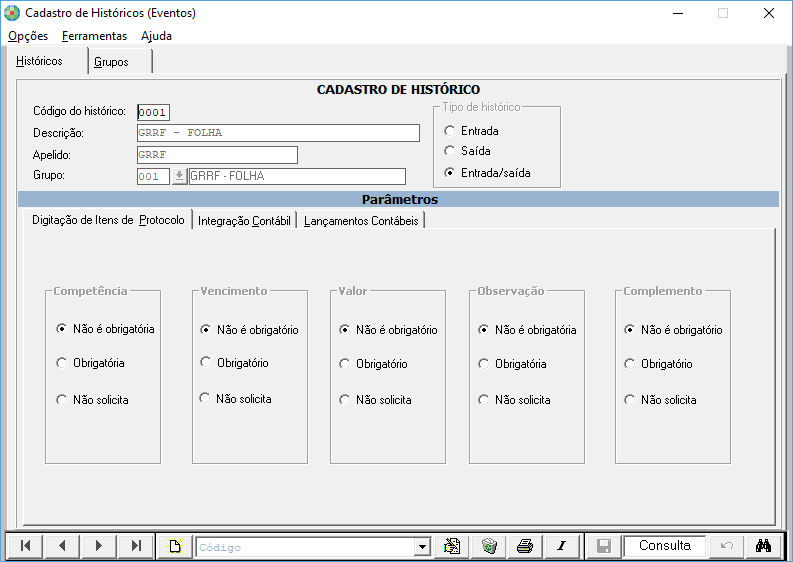Expand the Código search dropdown
Screen dimensions: 793x562
pyautogui.click(x=422, y=546)
